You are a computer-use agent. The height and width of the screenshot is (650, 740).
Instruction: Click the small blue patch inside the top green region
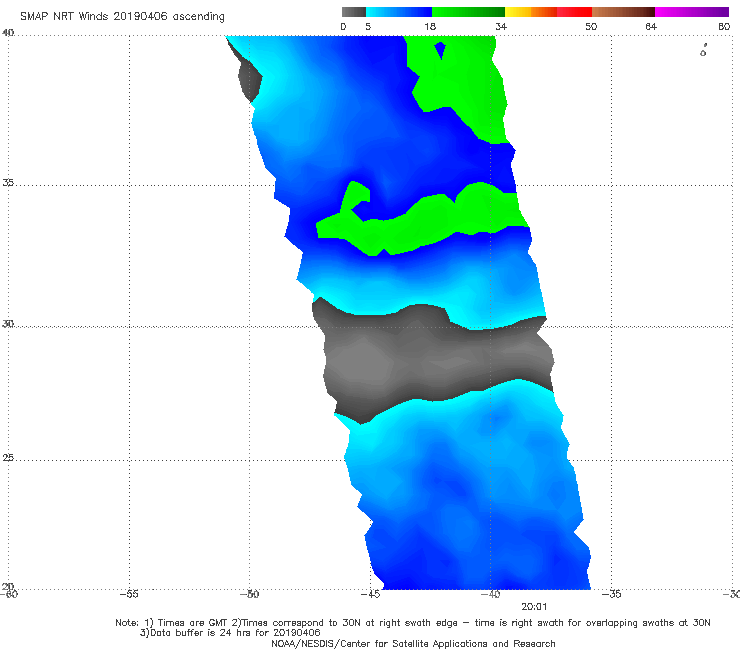[x=440, y=50]
